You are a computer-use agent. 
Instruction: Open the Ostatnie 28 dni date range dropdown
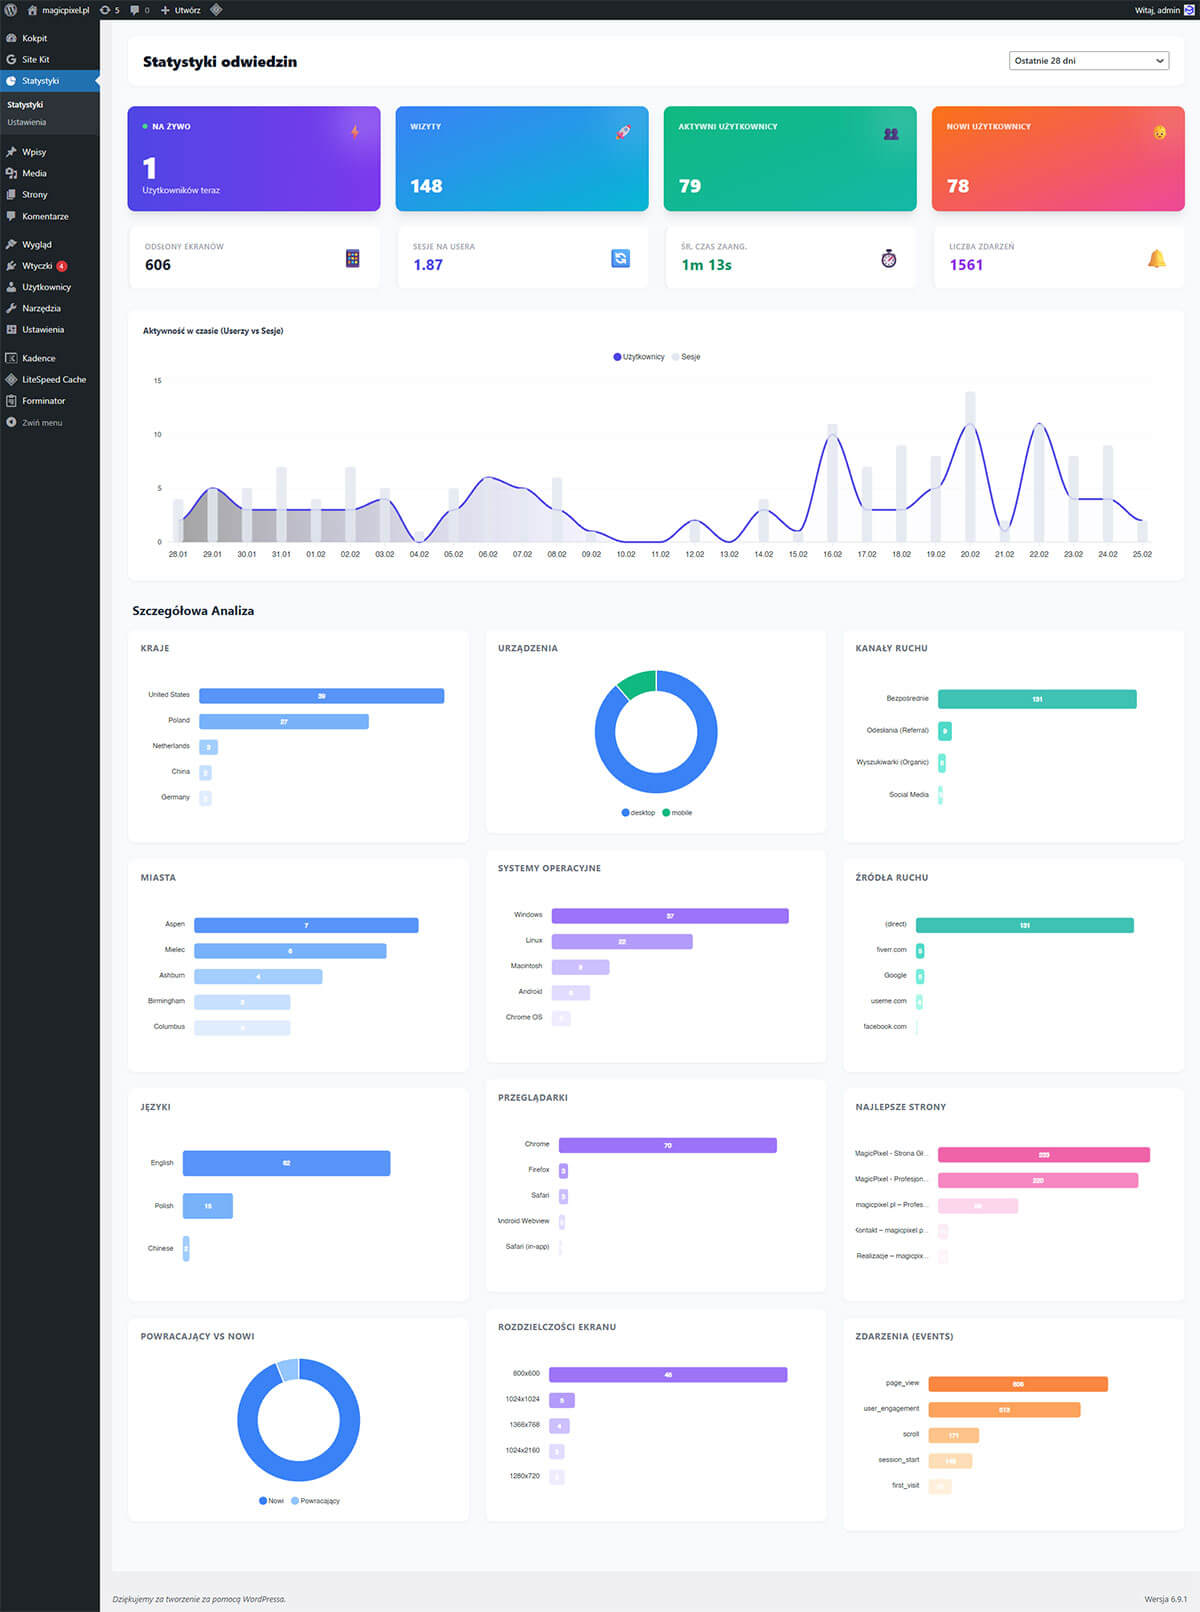tap(1089, 61)
